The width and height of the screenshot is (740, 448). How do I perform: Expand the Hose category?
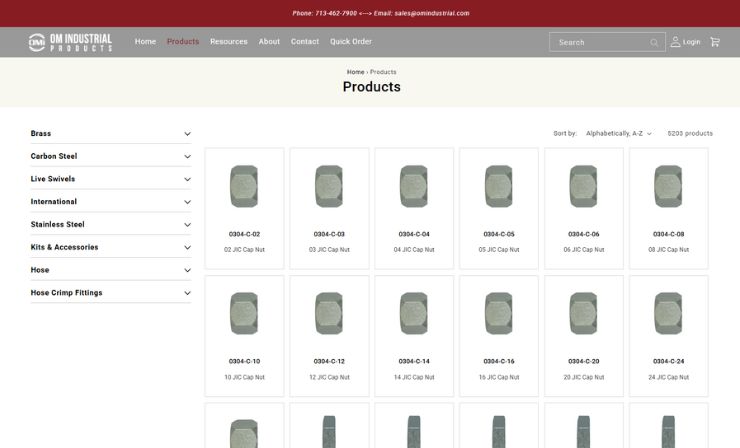tap(110, 270)
